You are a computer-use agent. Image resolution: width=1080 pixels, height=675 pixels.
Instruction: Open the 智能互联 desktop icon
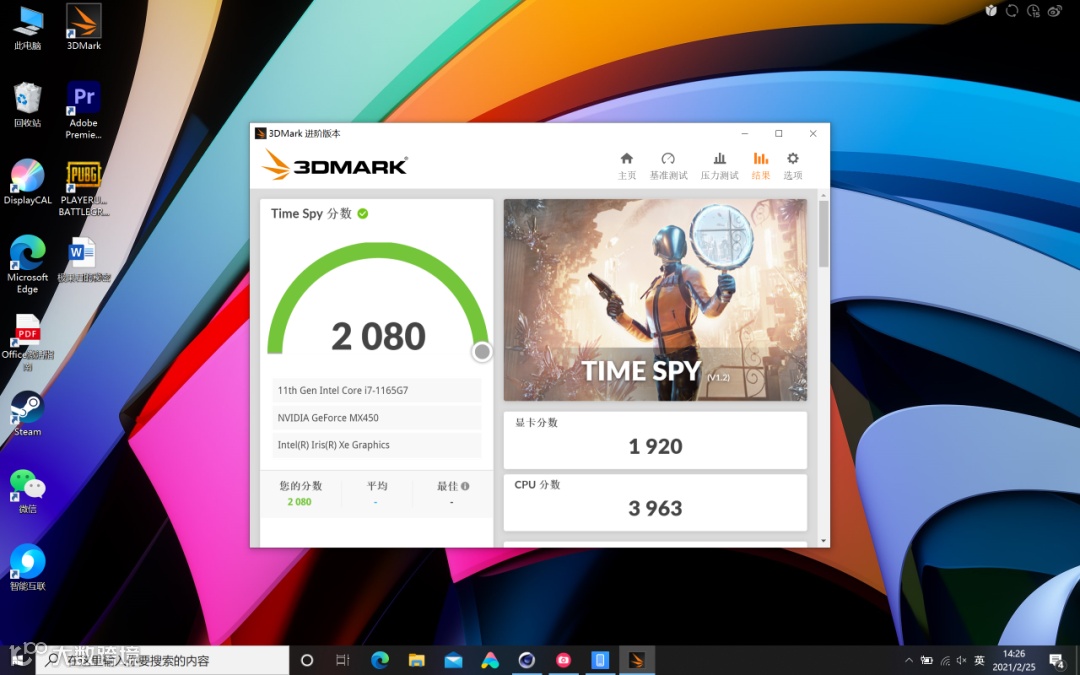coord(28,568)
